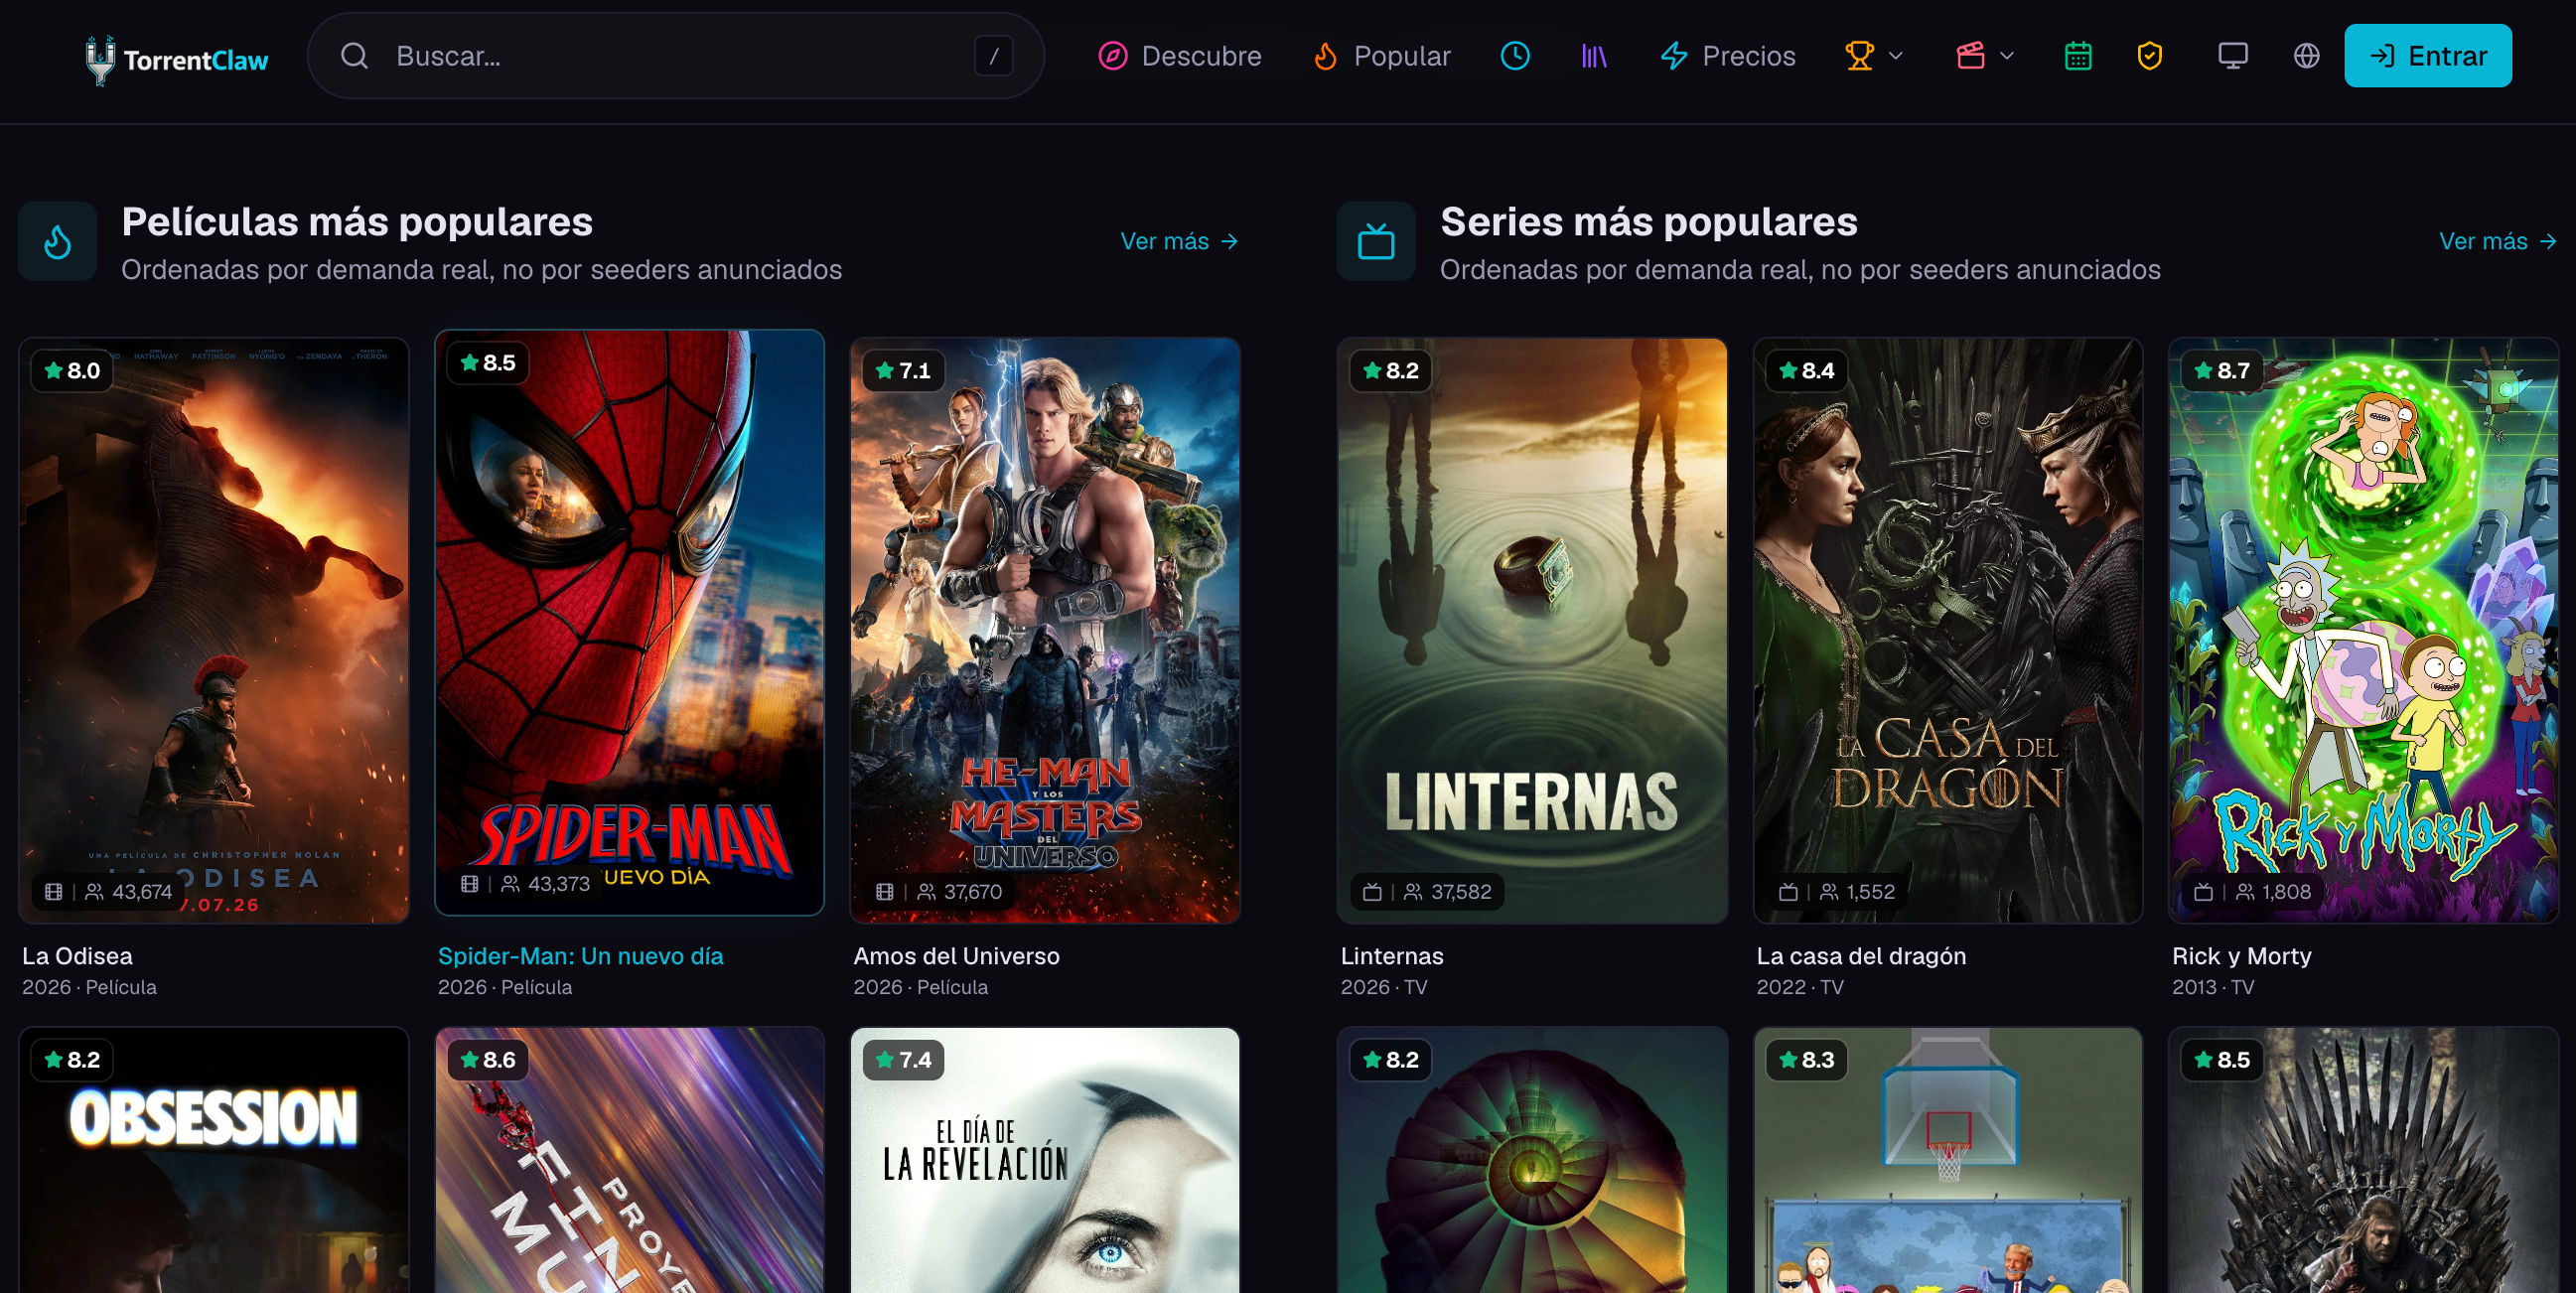2576x1293 pixels.
Task: Click La casa del dragón title
Action: tap(1861, 956)
